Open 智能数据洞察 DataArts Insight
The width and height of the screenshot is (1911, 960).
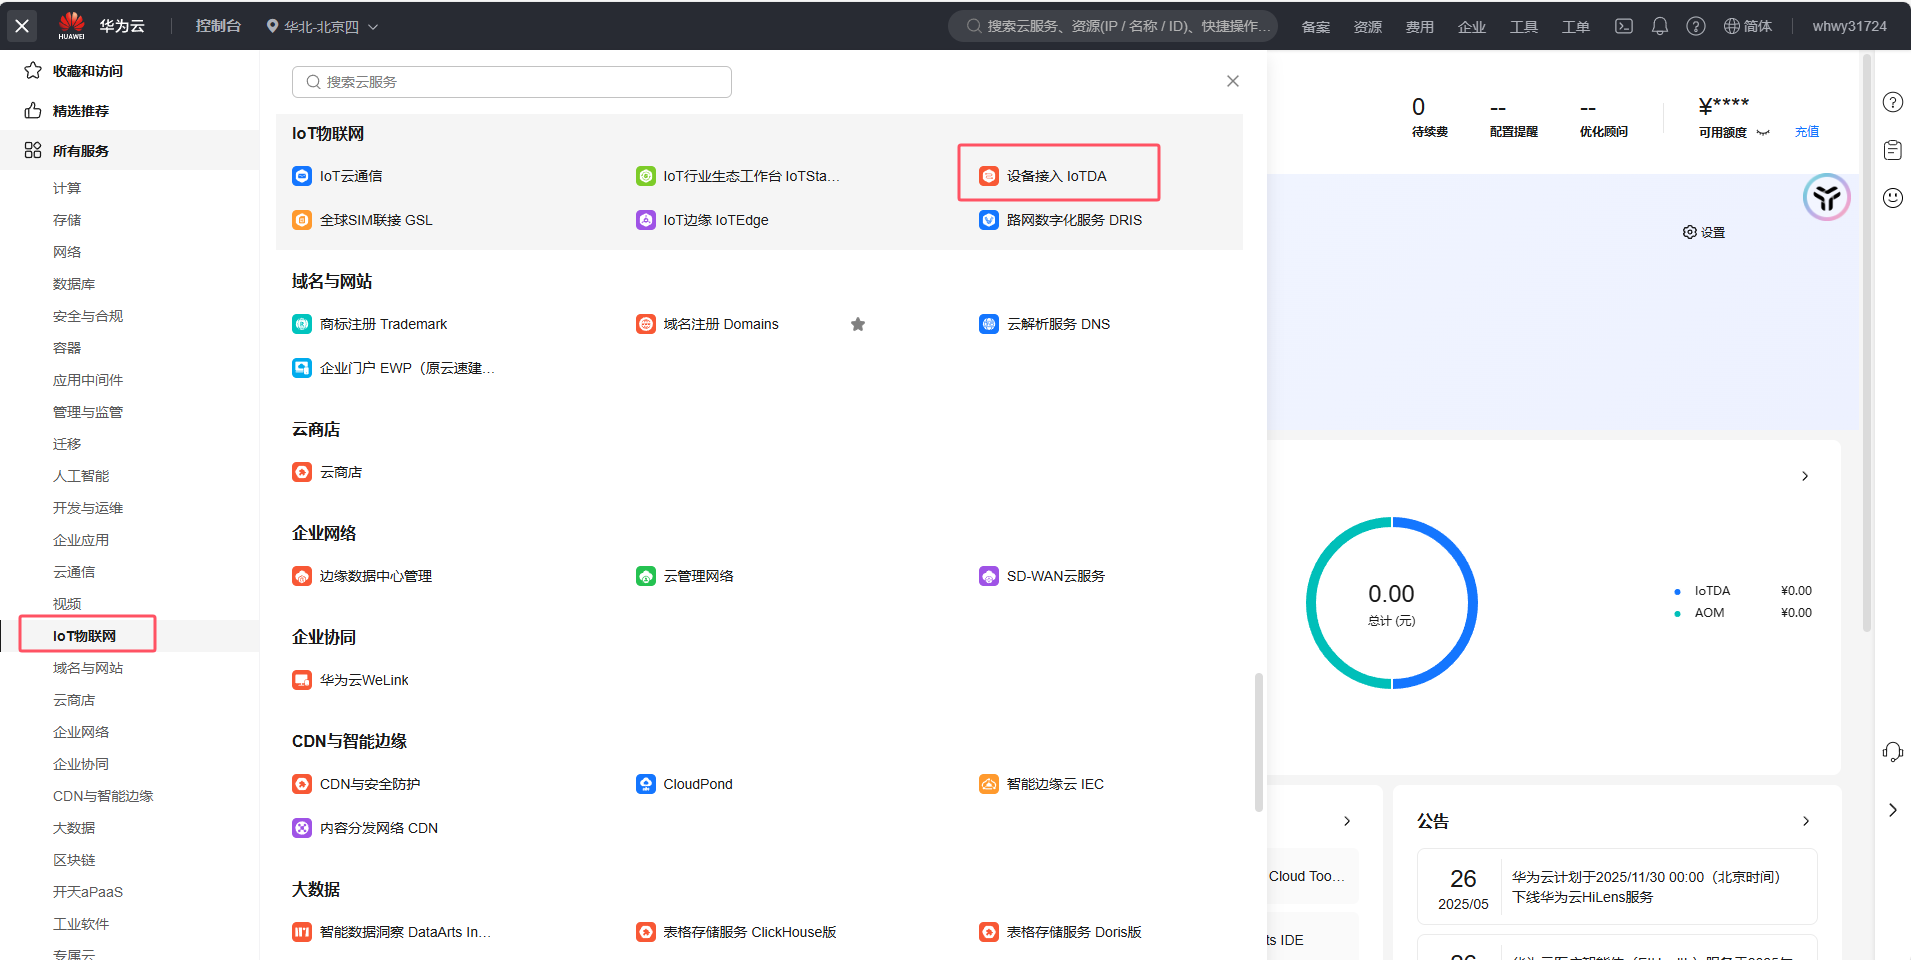(x=391, y=932)
